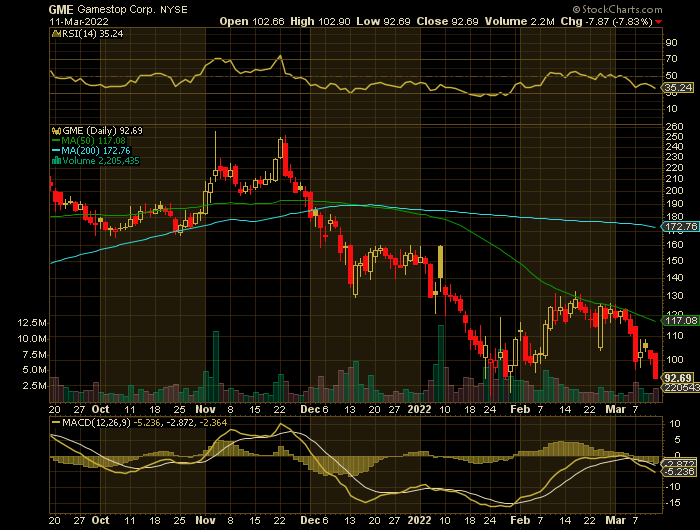Click the 260 label on the price axis
700x530 pixels.
click(x=674, y=127)
